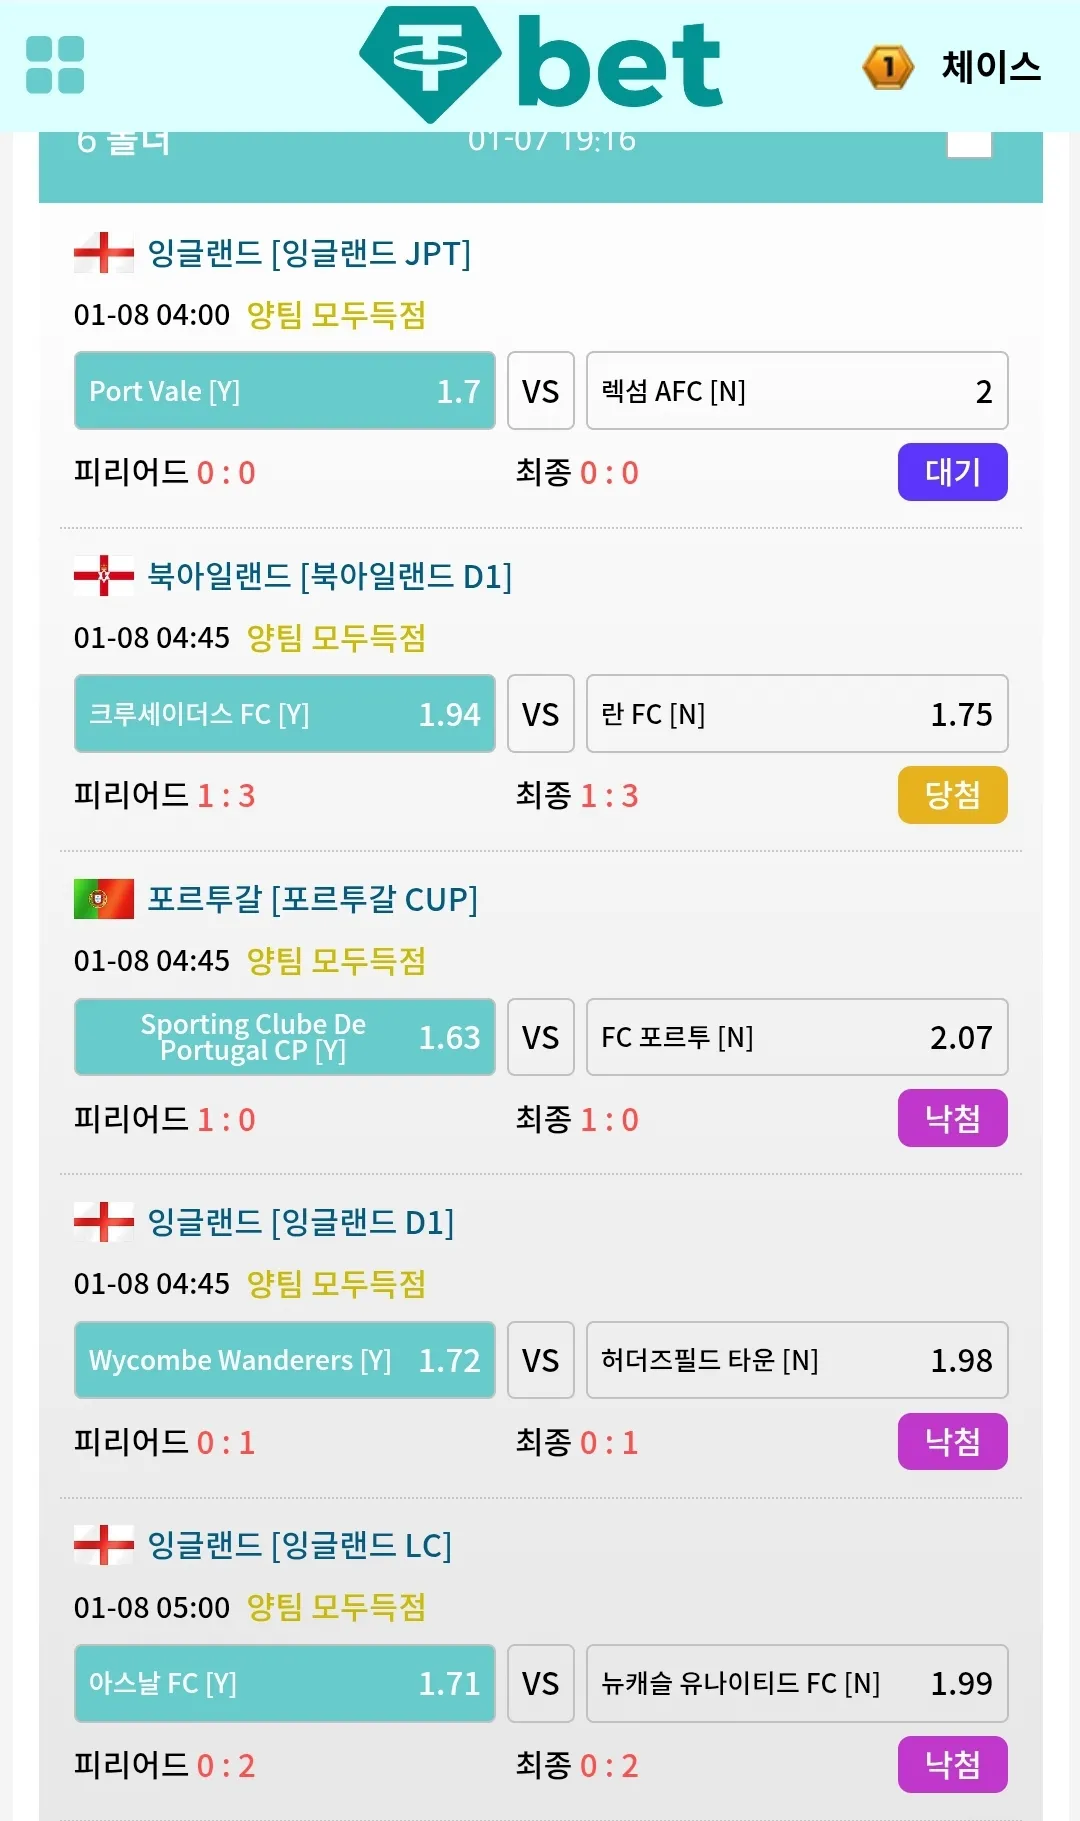
Task: Click England flag beside 잉글랜드 JPT league
Action: coord(104,253)
